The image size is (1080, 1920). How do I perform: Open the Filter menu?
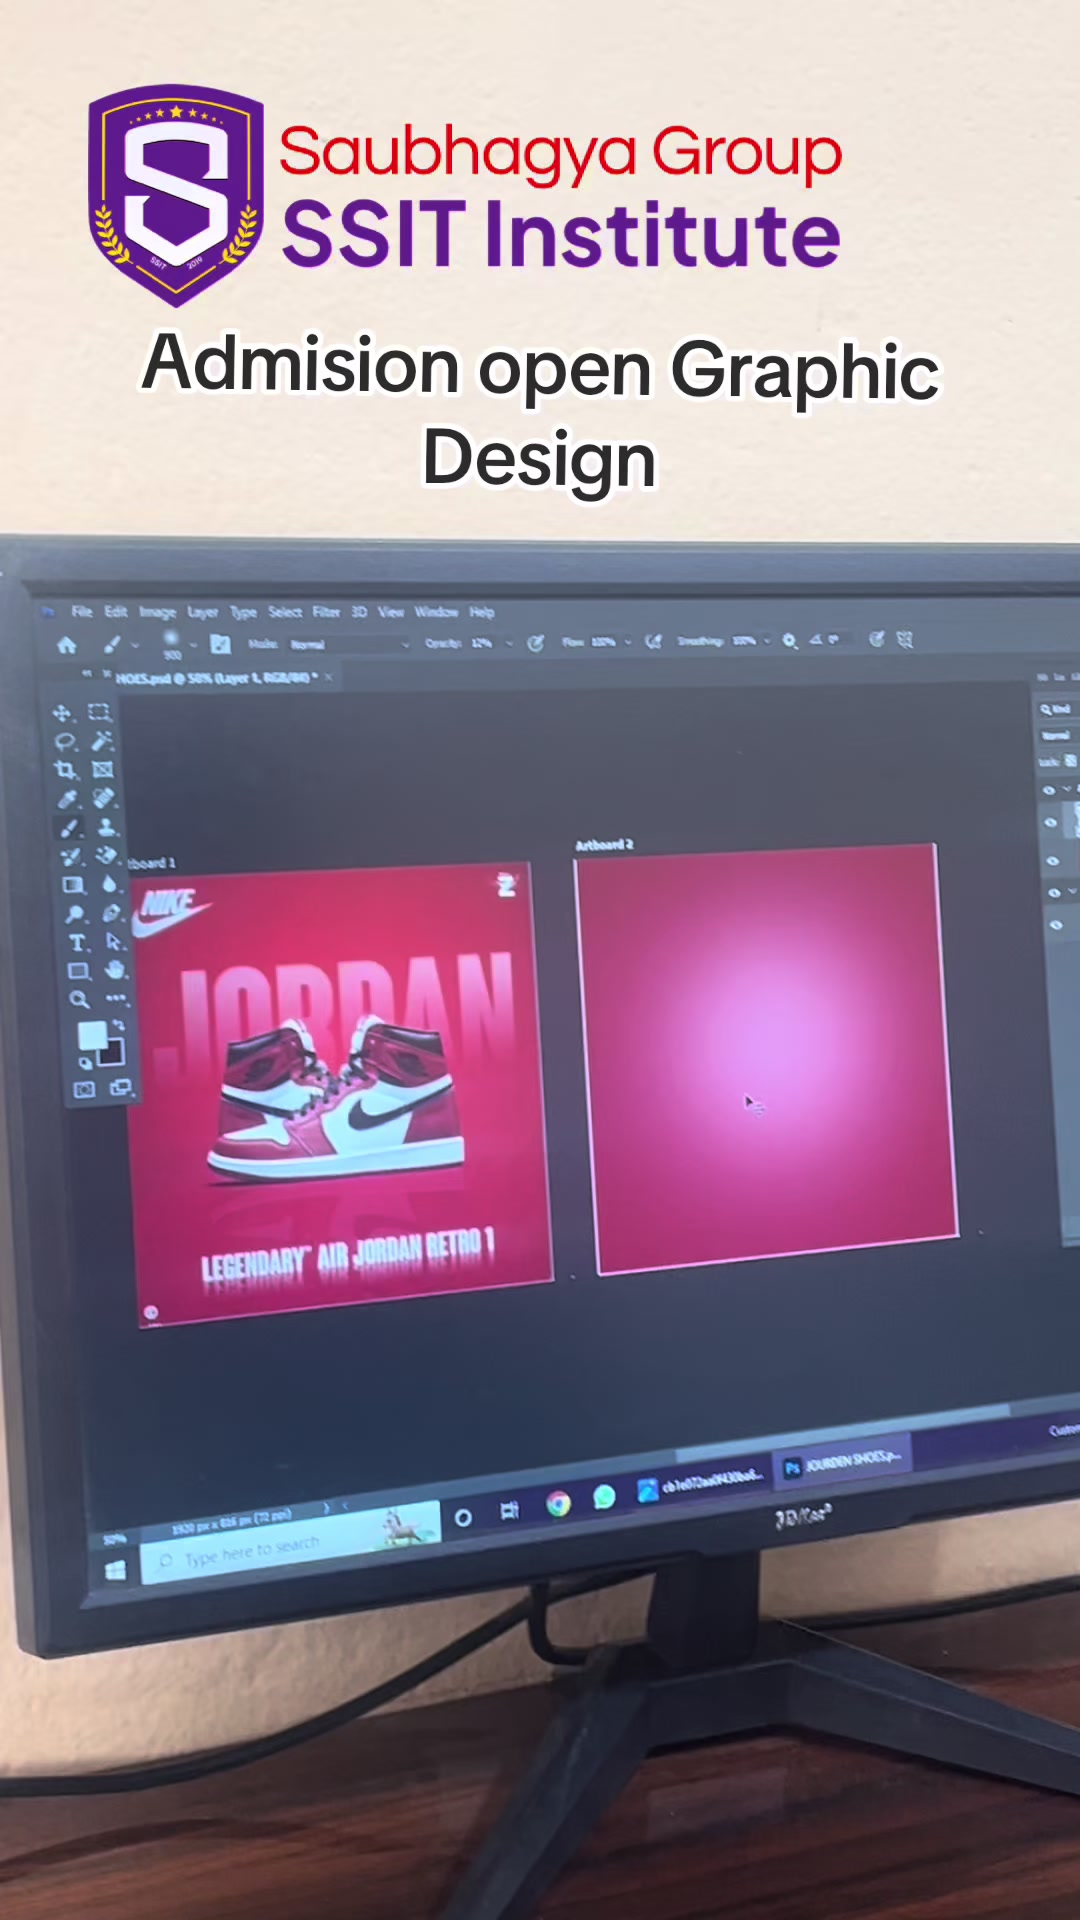pyautogui.click(x=327, y=612)
